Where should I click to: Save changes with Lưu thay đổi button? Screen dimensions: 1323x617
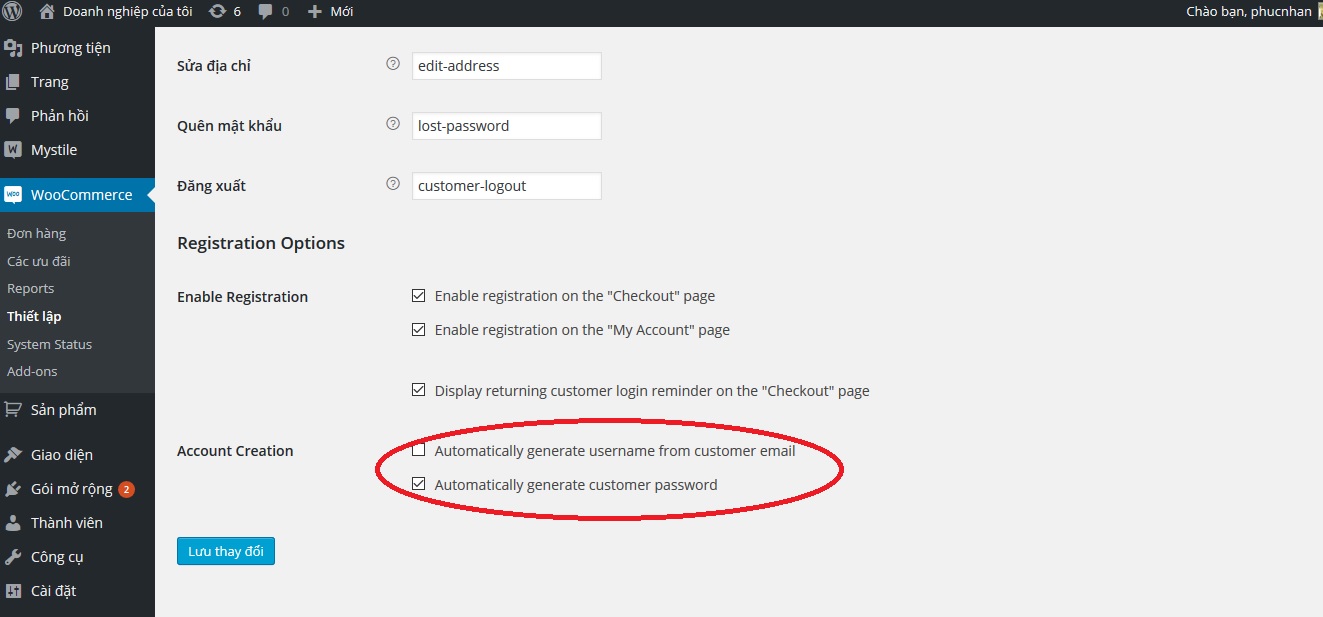pyautogui.click(x=226, y=552)
